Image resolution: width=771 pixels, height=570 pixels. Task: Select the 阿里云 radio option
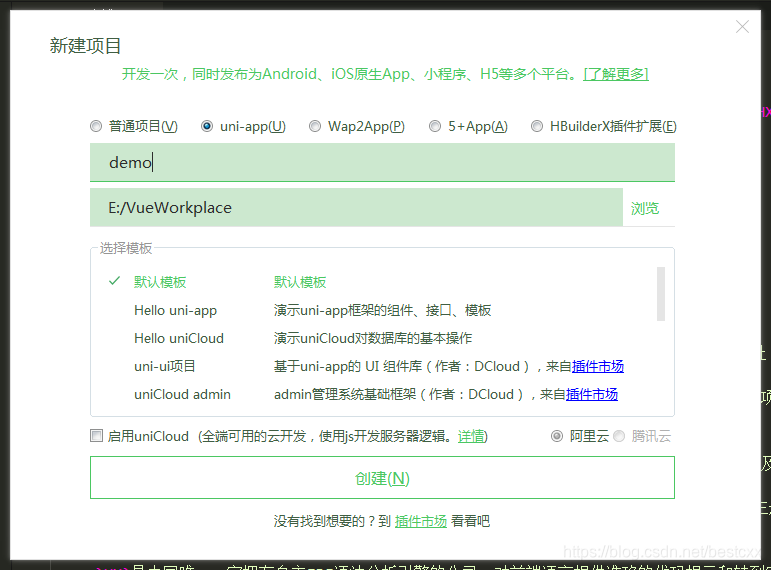[557, 436]
